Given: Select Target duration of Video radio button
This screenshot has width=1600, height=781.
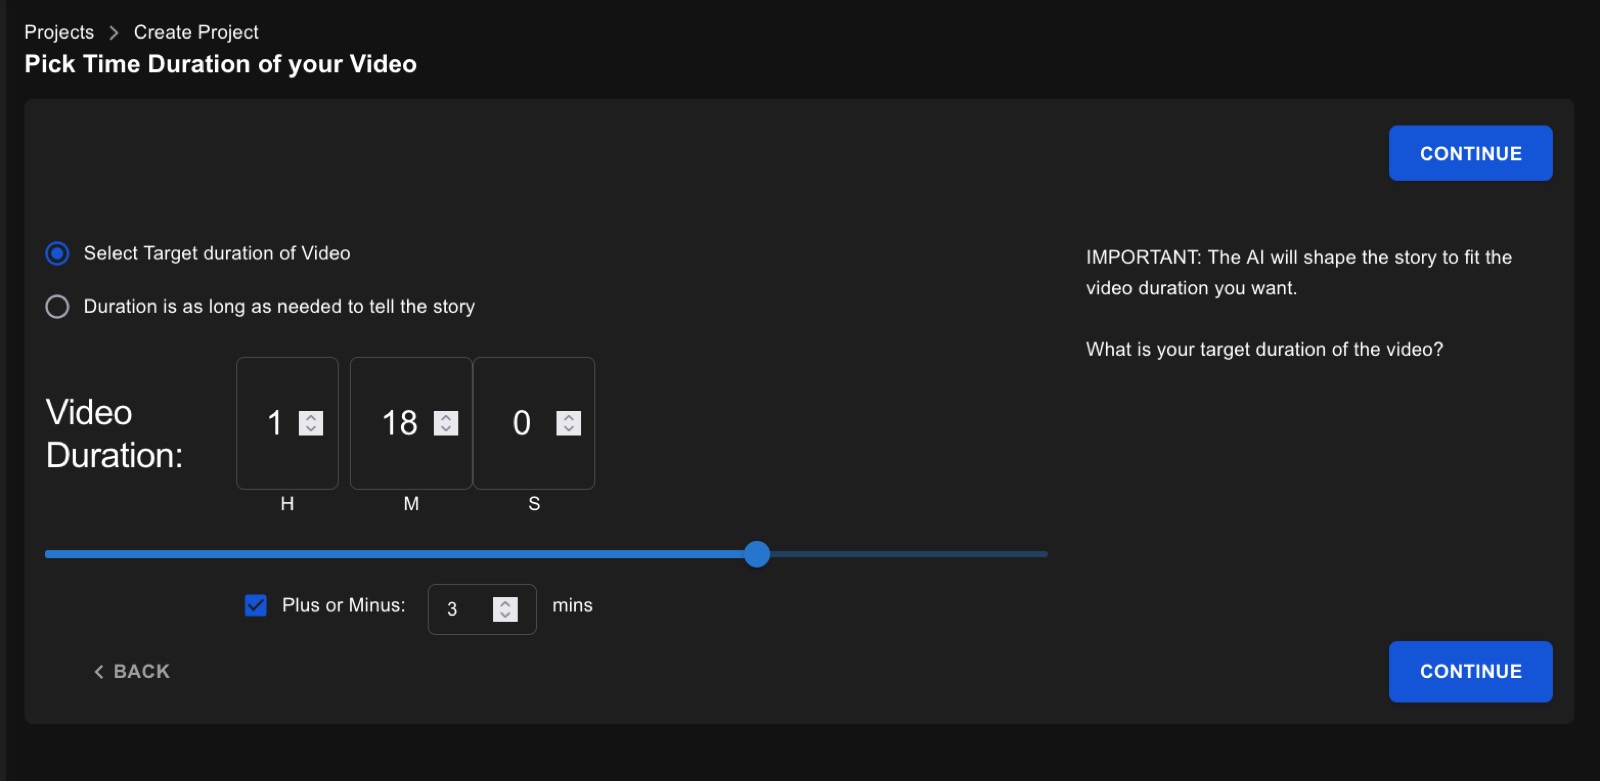Looking at the screenshot, I should pyautogui.click(x=57, y=253).
